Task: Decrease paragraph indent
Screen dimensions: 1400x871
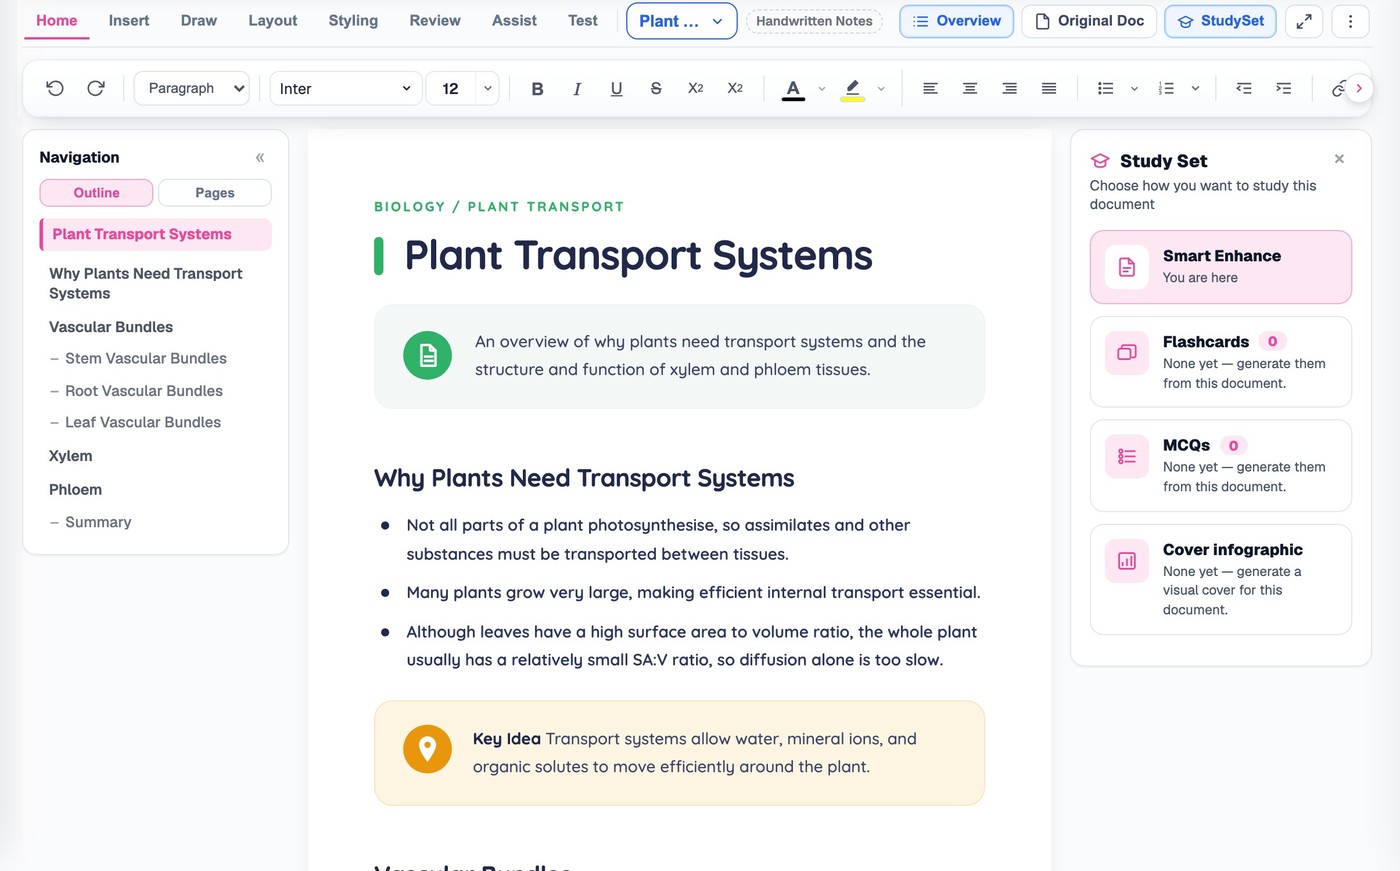Action: point(1244,88)
